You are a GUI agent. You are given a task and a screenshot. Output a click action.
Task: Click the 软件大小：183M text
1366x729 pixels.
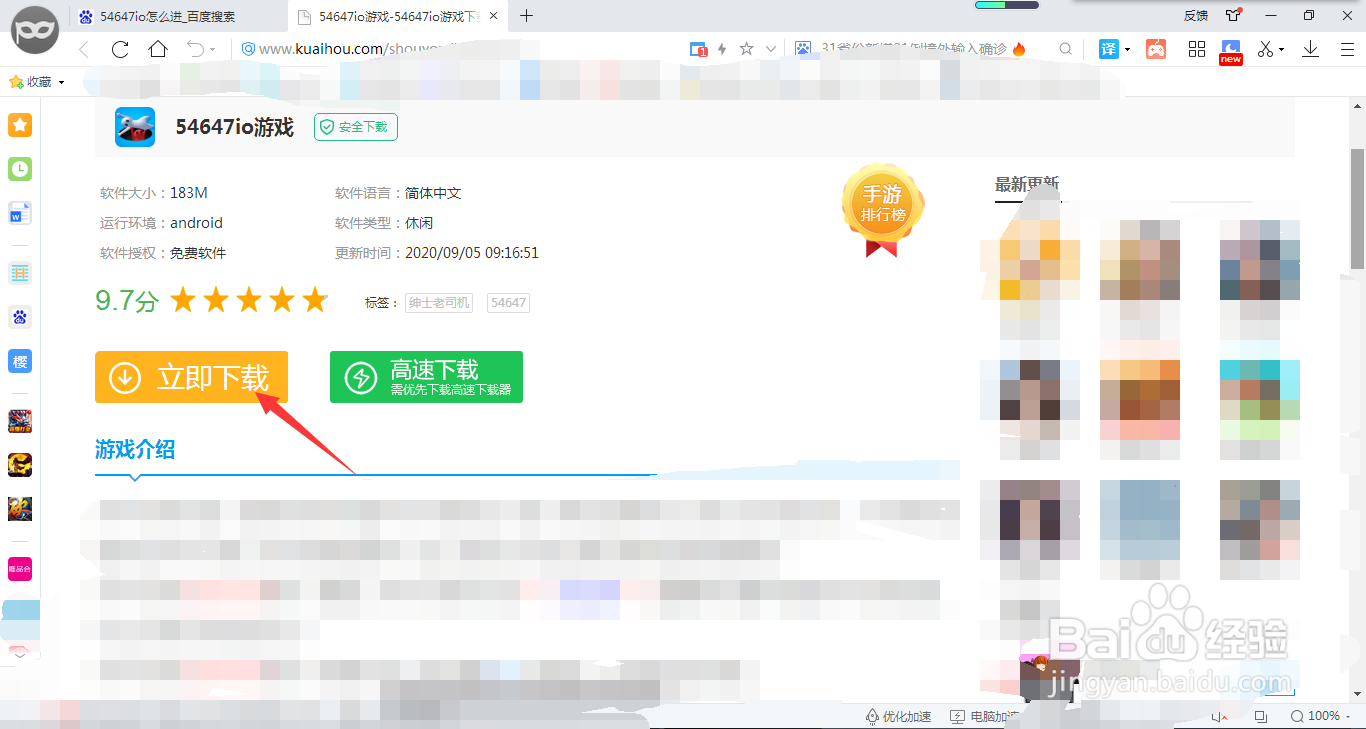pyautogui.click(x=154, y=193)
